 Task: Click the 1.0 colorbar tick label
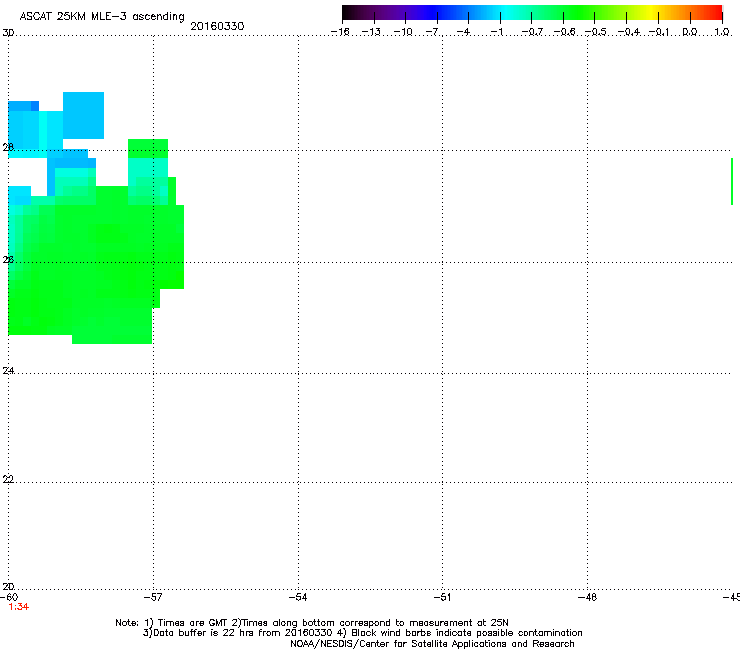[722, 32]
